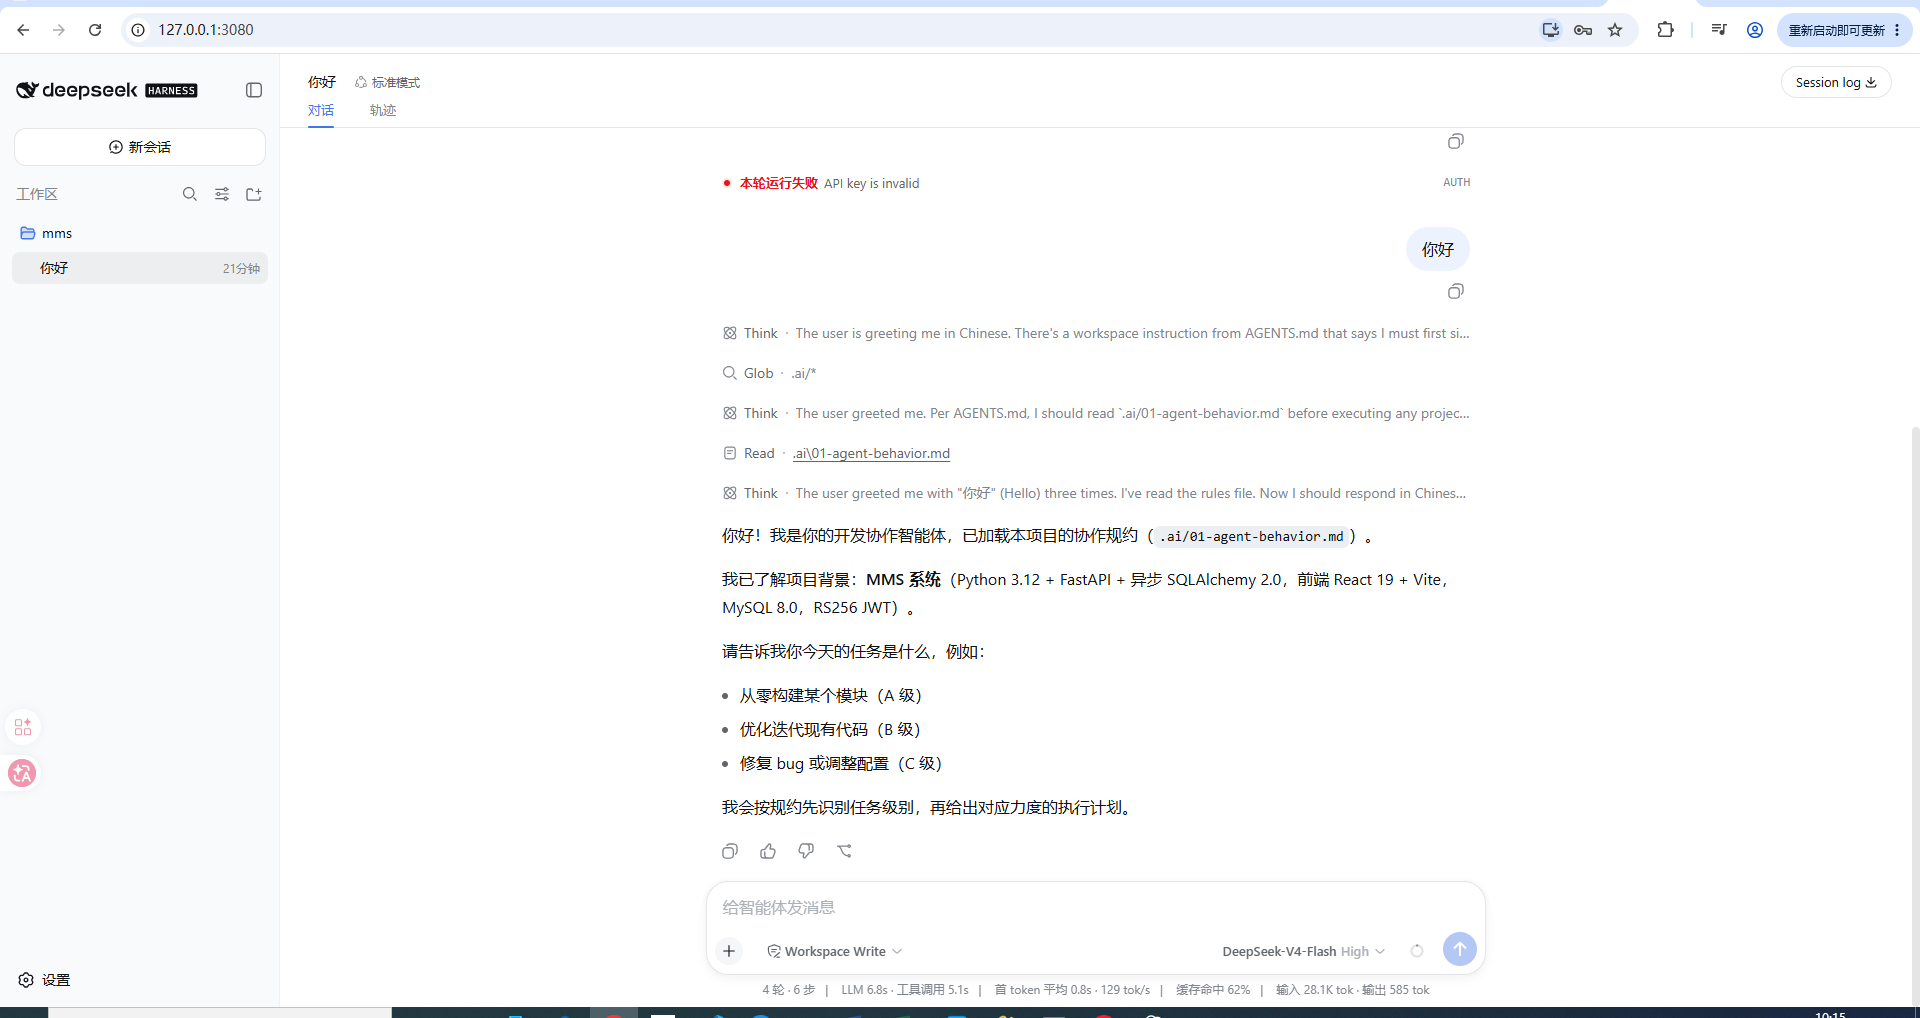This screenshot has height=1018, width=1920.
Task: Click the conversation title 你好 in header
Action: 322,82
